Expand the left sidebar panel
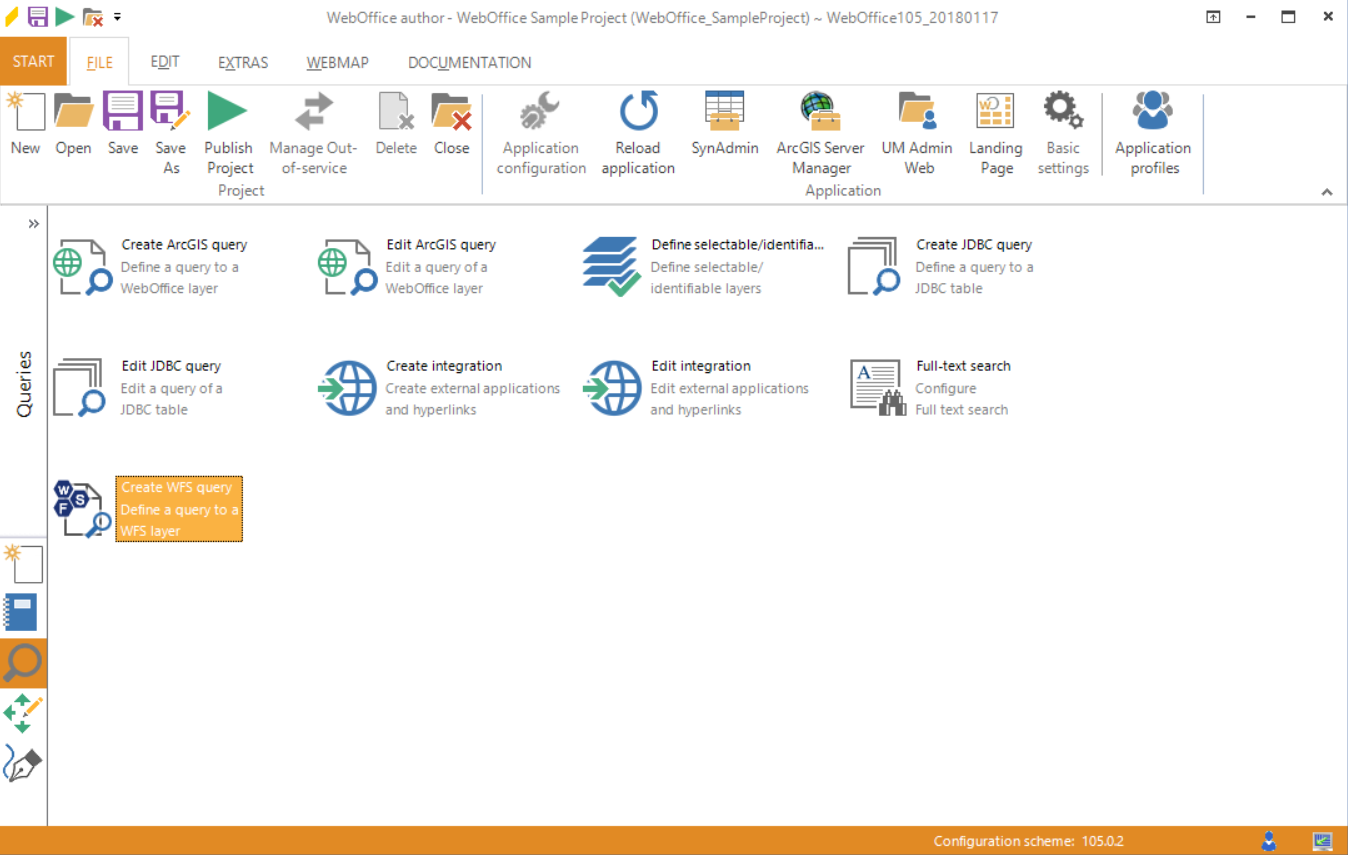The height and width of the screenshot is (855, 1348). tap(35, 224)
